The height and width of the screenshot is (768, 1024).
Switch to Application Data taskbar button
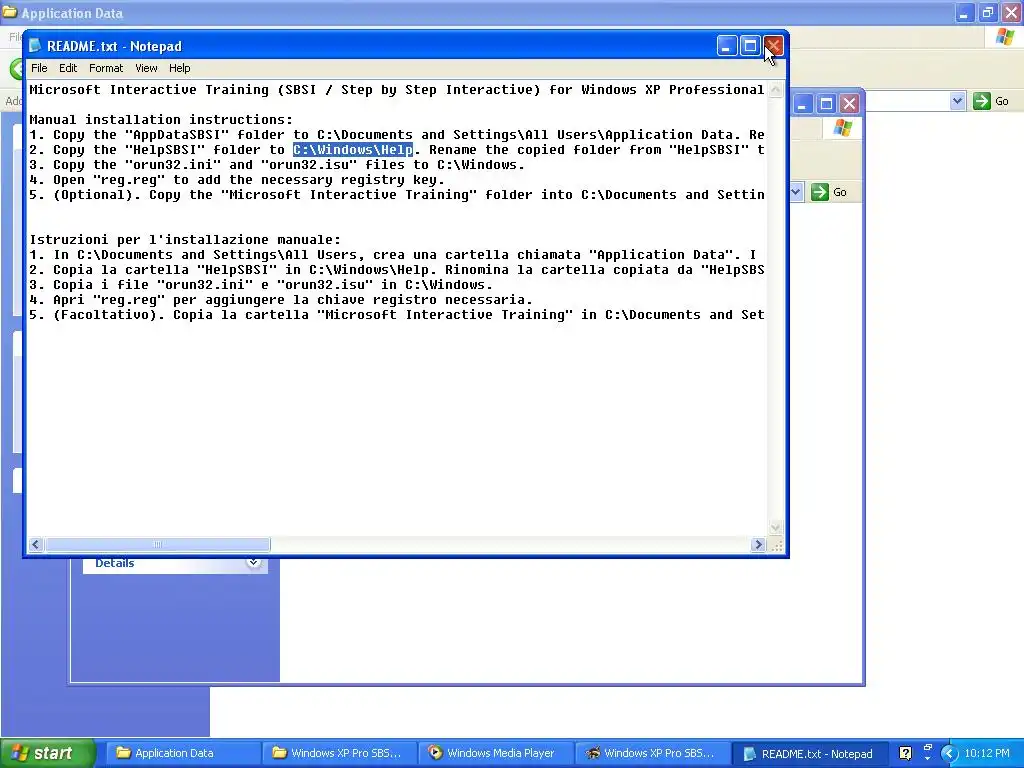click(182, 753)
